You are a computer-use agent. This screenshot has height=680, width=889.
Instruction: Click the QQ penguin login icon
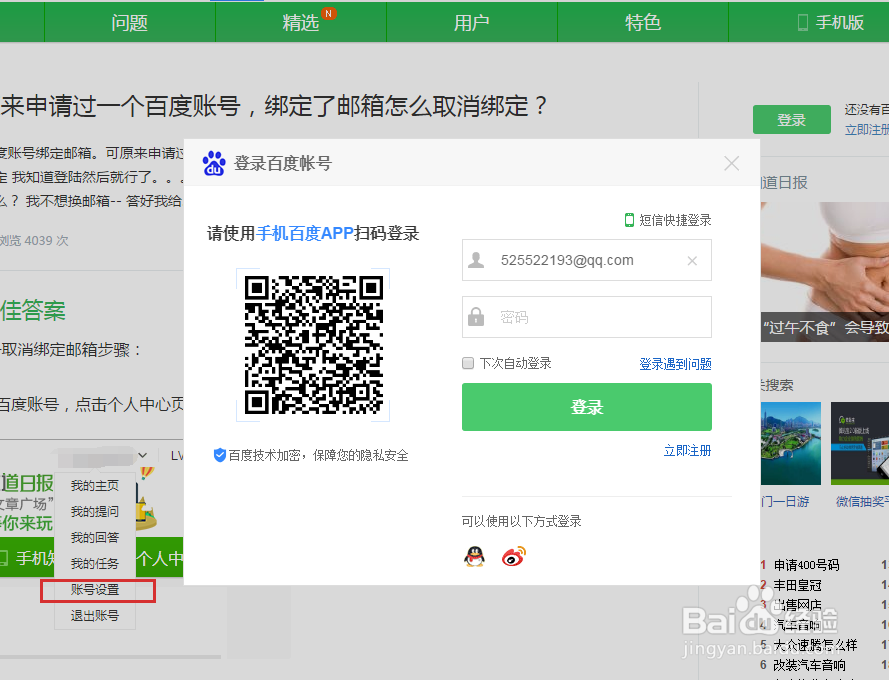pos(474,556)
